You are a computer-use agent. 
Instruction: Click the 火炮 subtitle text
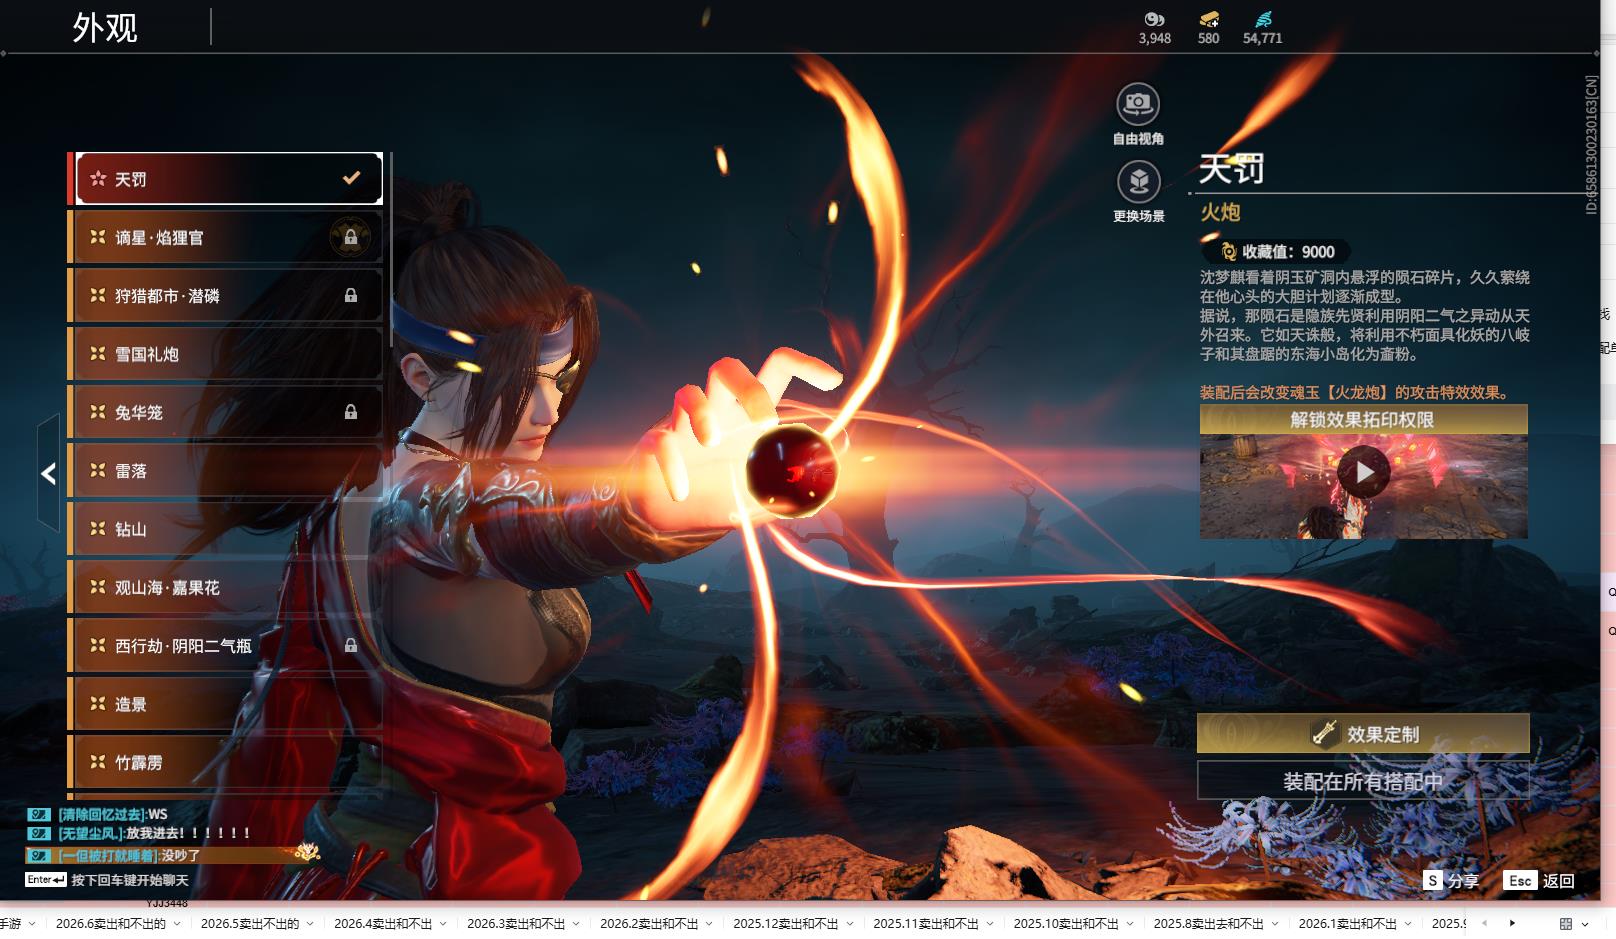[1220, 212]
